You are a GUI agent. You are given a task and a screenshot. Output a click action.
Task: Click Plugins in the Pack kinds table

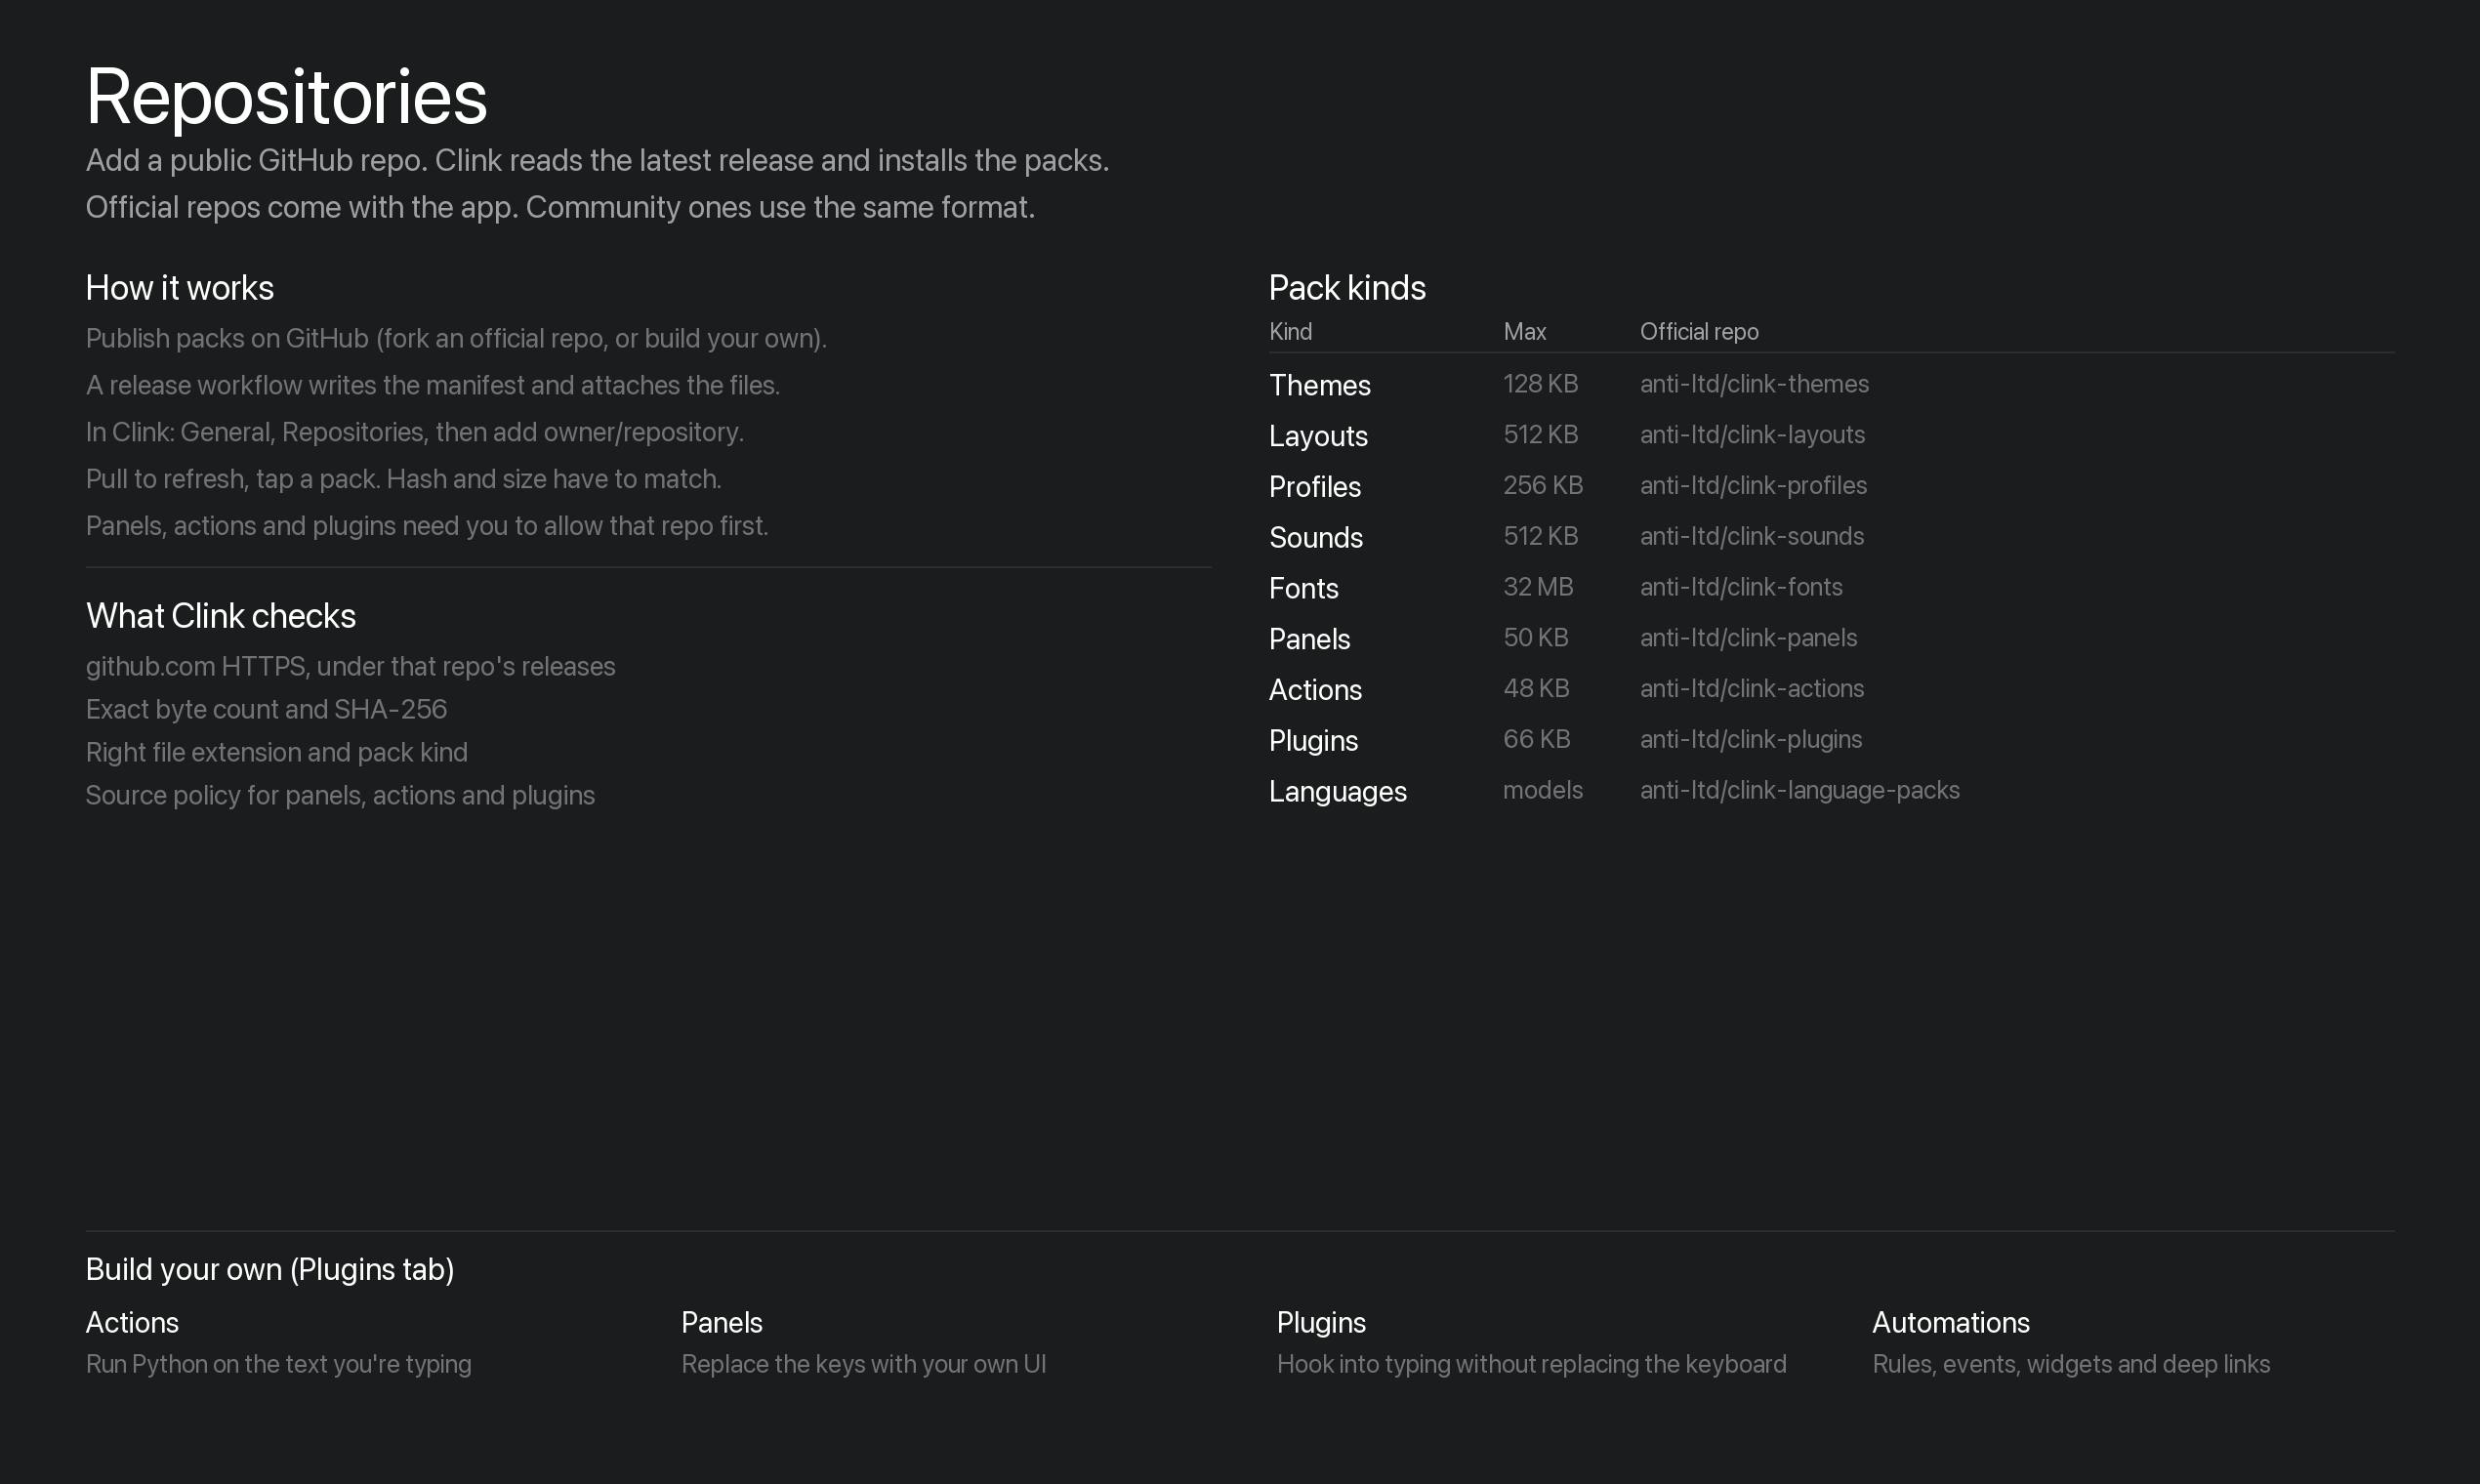coord(1314,741)
